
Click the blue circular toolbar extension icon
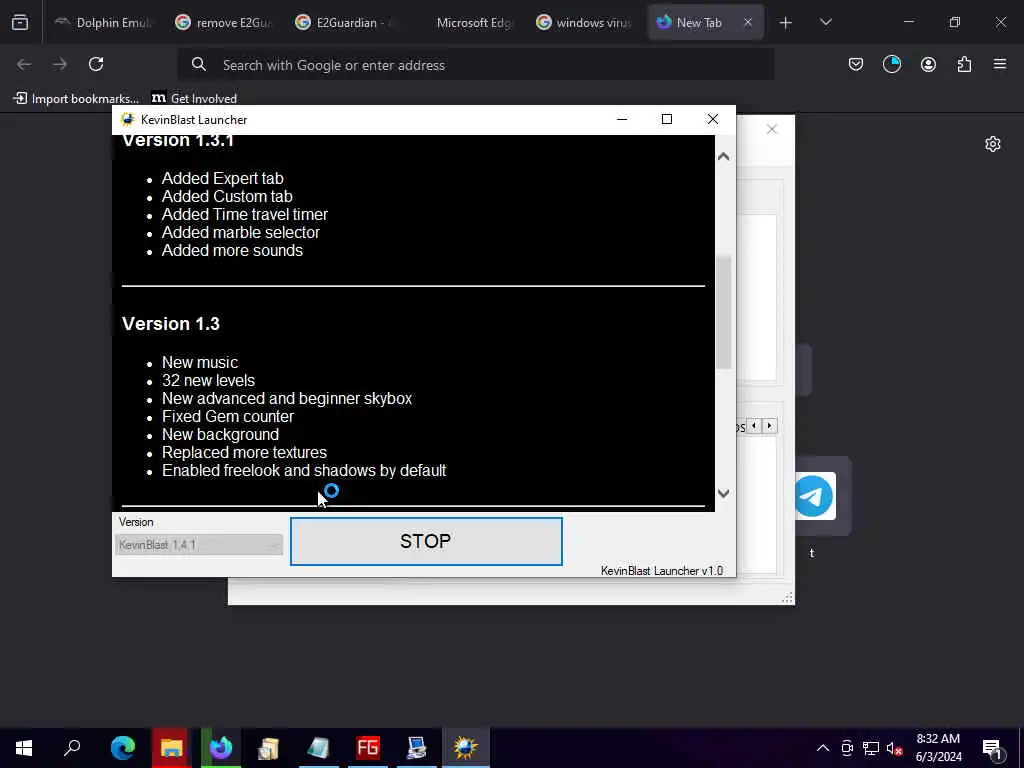point(891,64)
